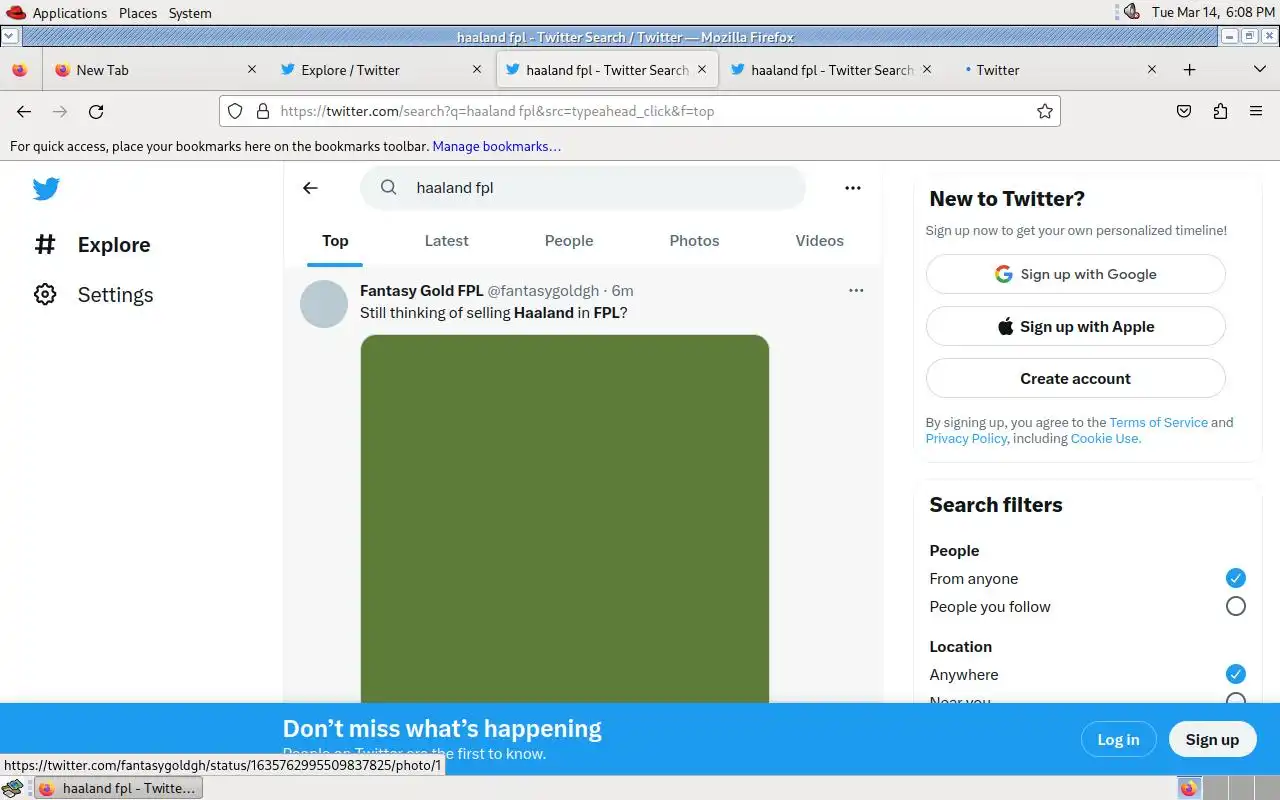This screenshot has width=1280, height=800.
Task: Click the Twitter bird logo
Action: tap(46, 188)
